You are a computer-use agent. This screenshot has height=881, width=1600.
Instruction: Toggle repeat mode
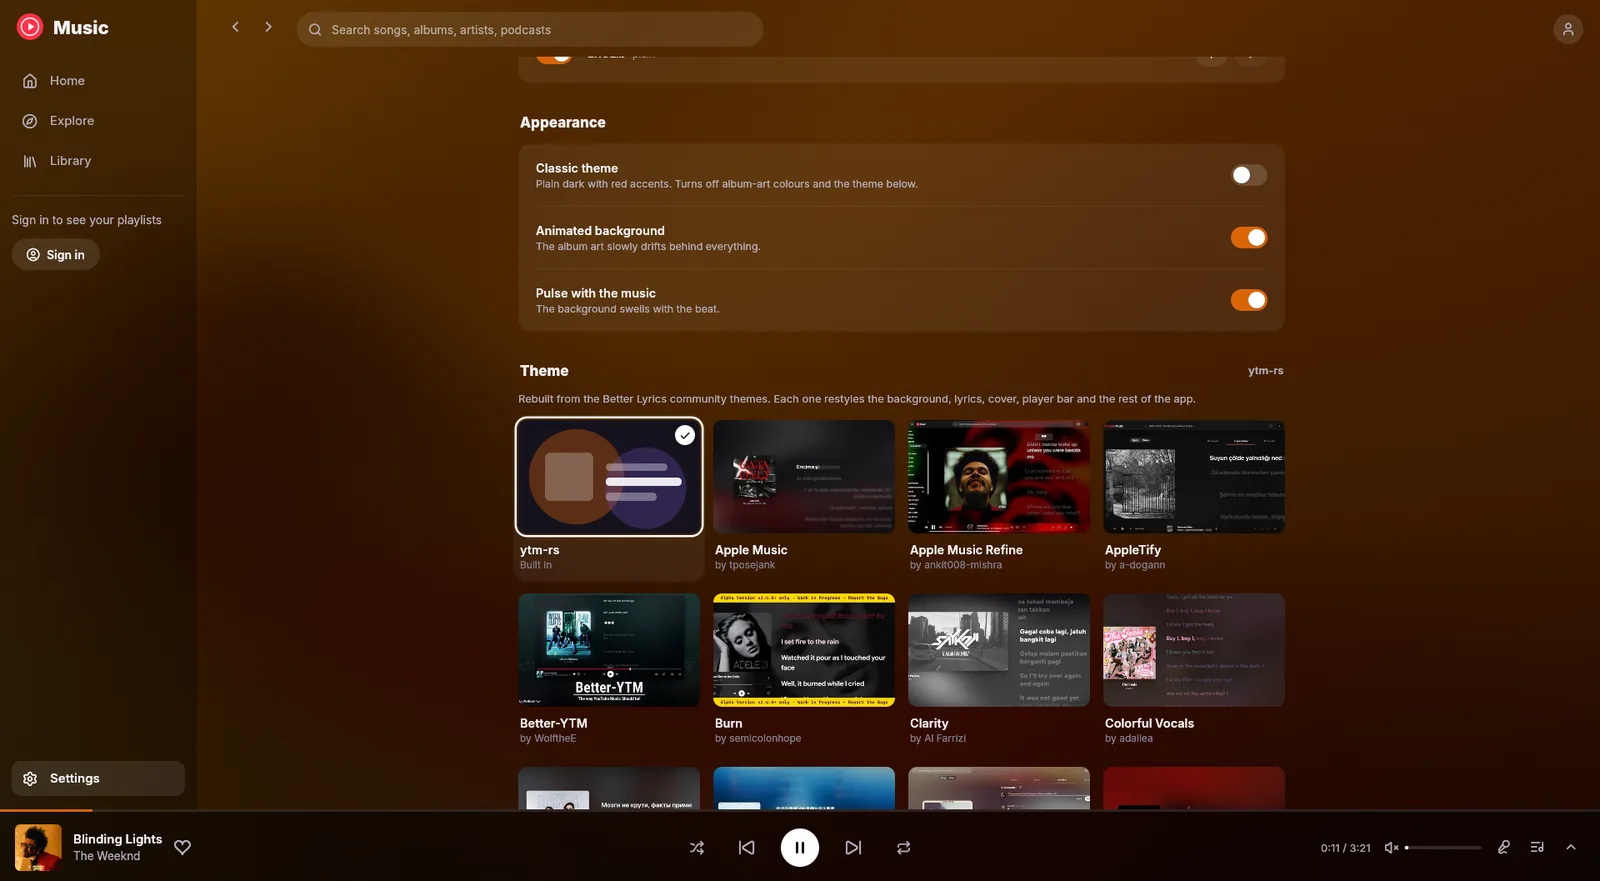[x=903, y=848]
